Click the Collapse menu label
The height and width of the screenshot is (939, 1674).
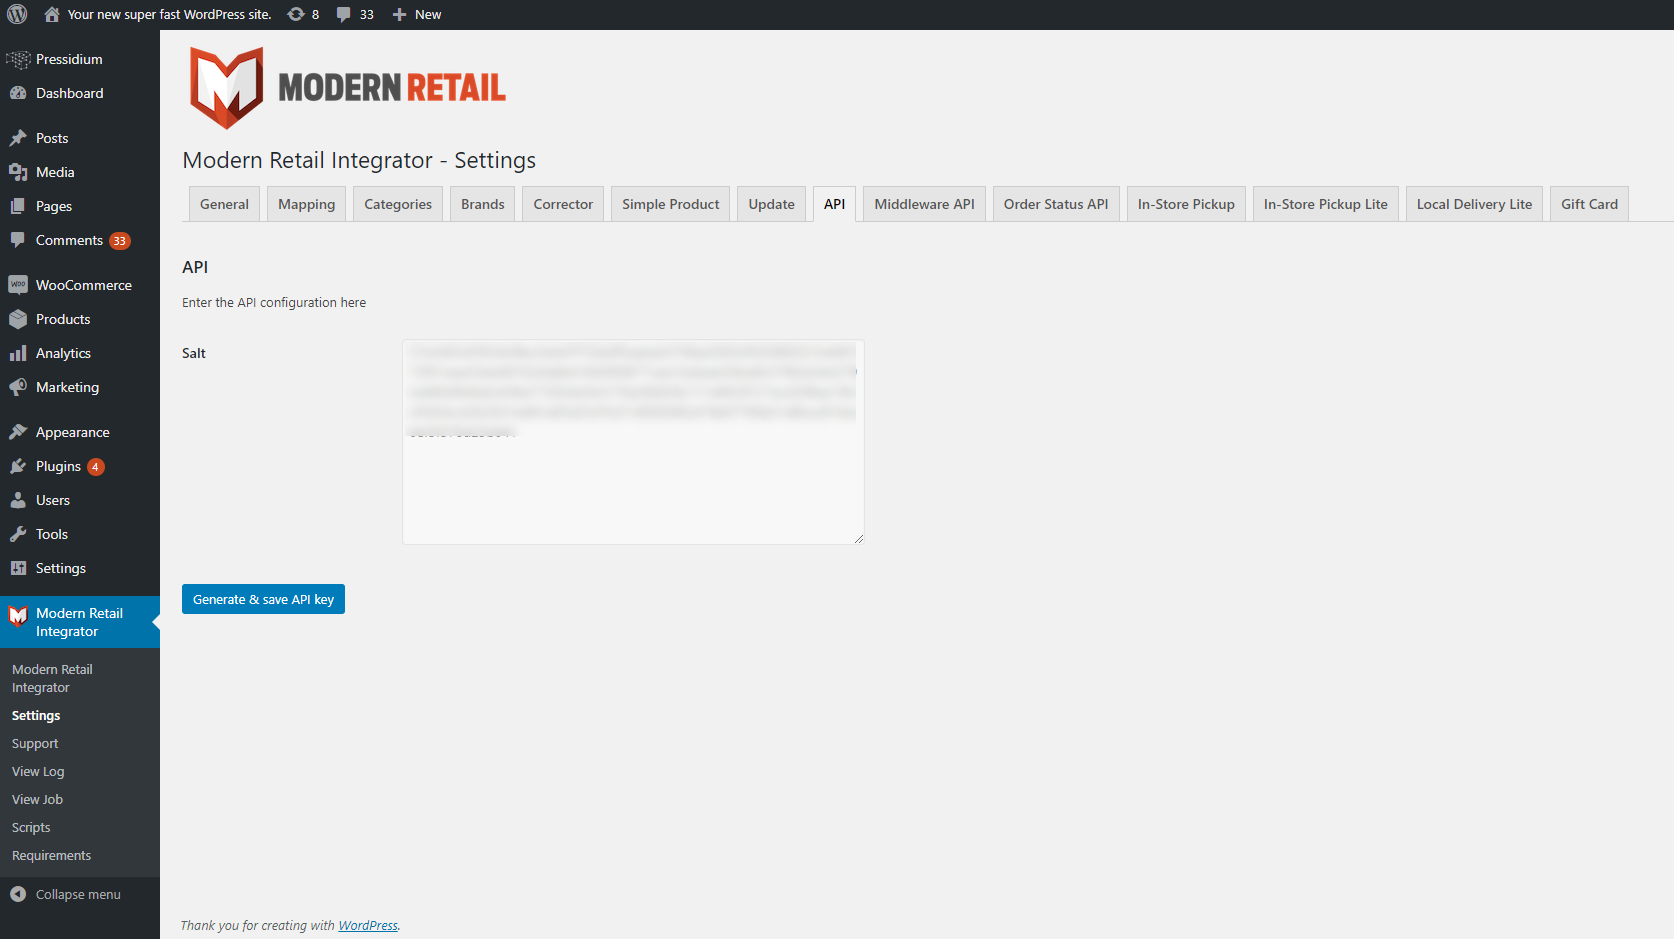(x=78, y=894)
